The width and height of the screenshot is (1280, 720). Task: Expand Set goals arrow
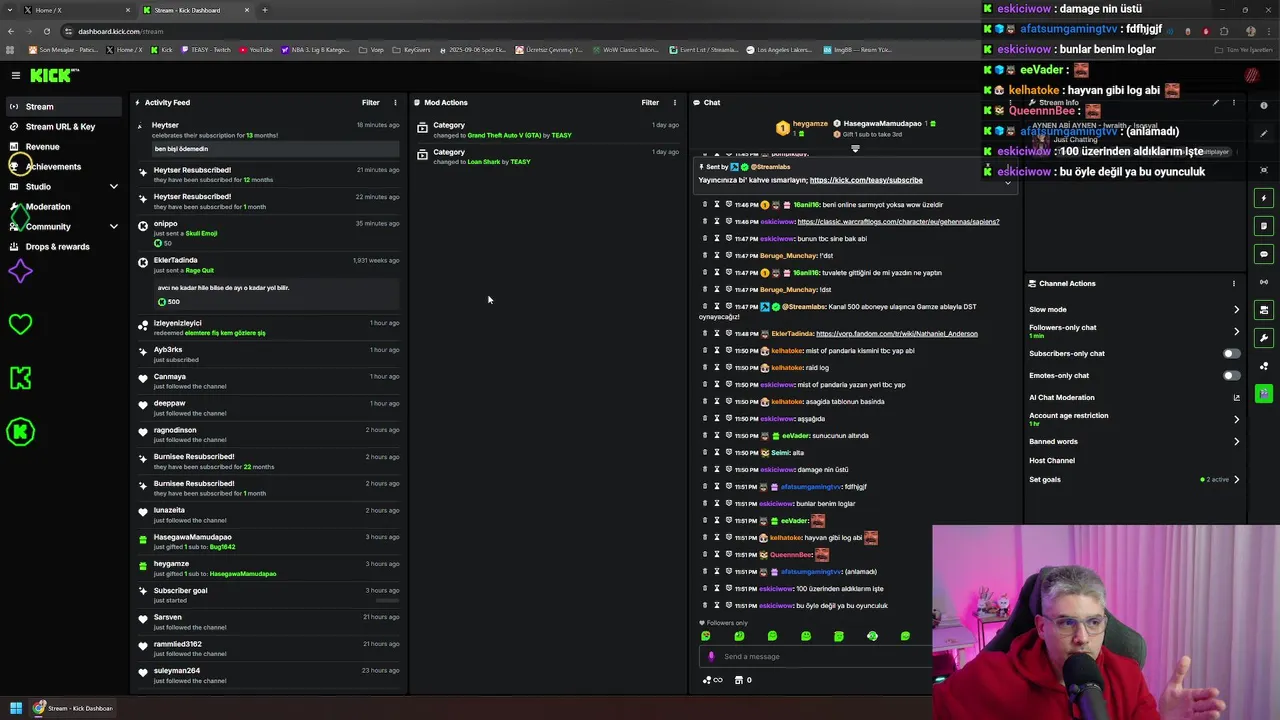tap(1236, 479)
